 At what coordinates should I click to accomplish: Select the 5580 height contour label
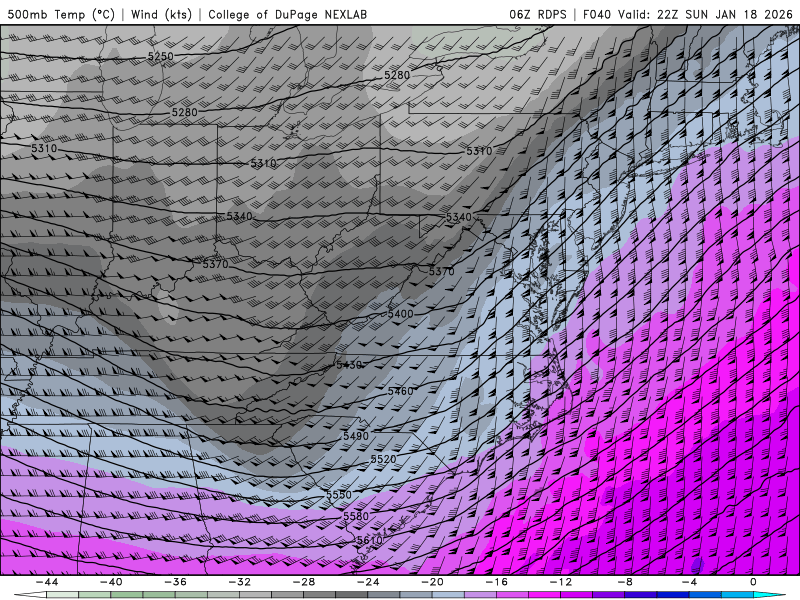(356, 516)
